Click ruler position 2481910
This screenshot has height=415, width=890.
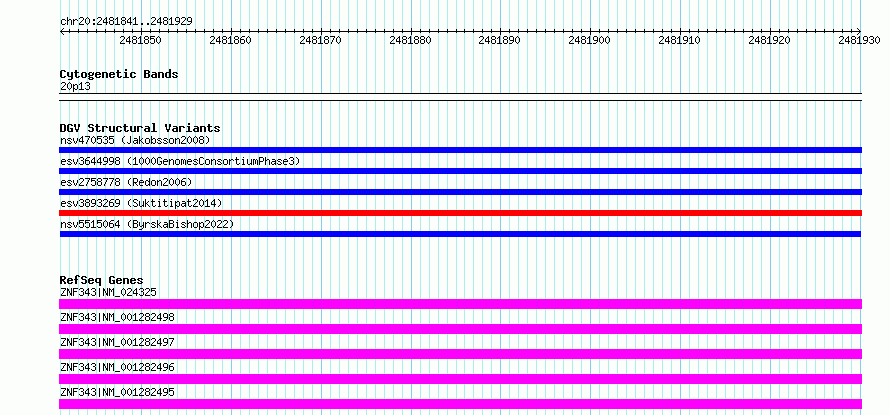click(679, 40)
